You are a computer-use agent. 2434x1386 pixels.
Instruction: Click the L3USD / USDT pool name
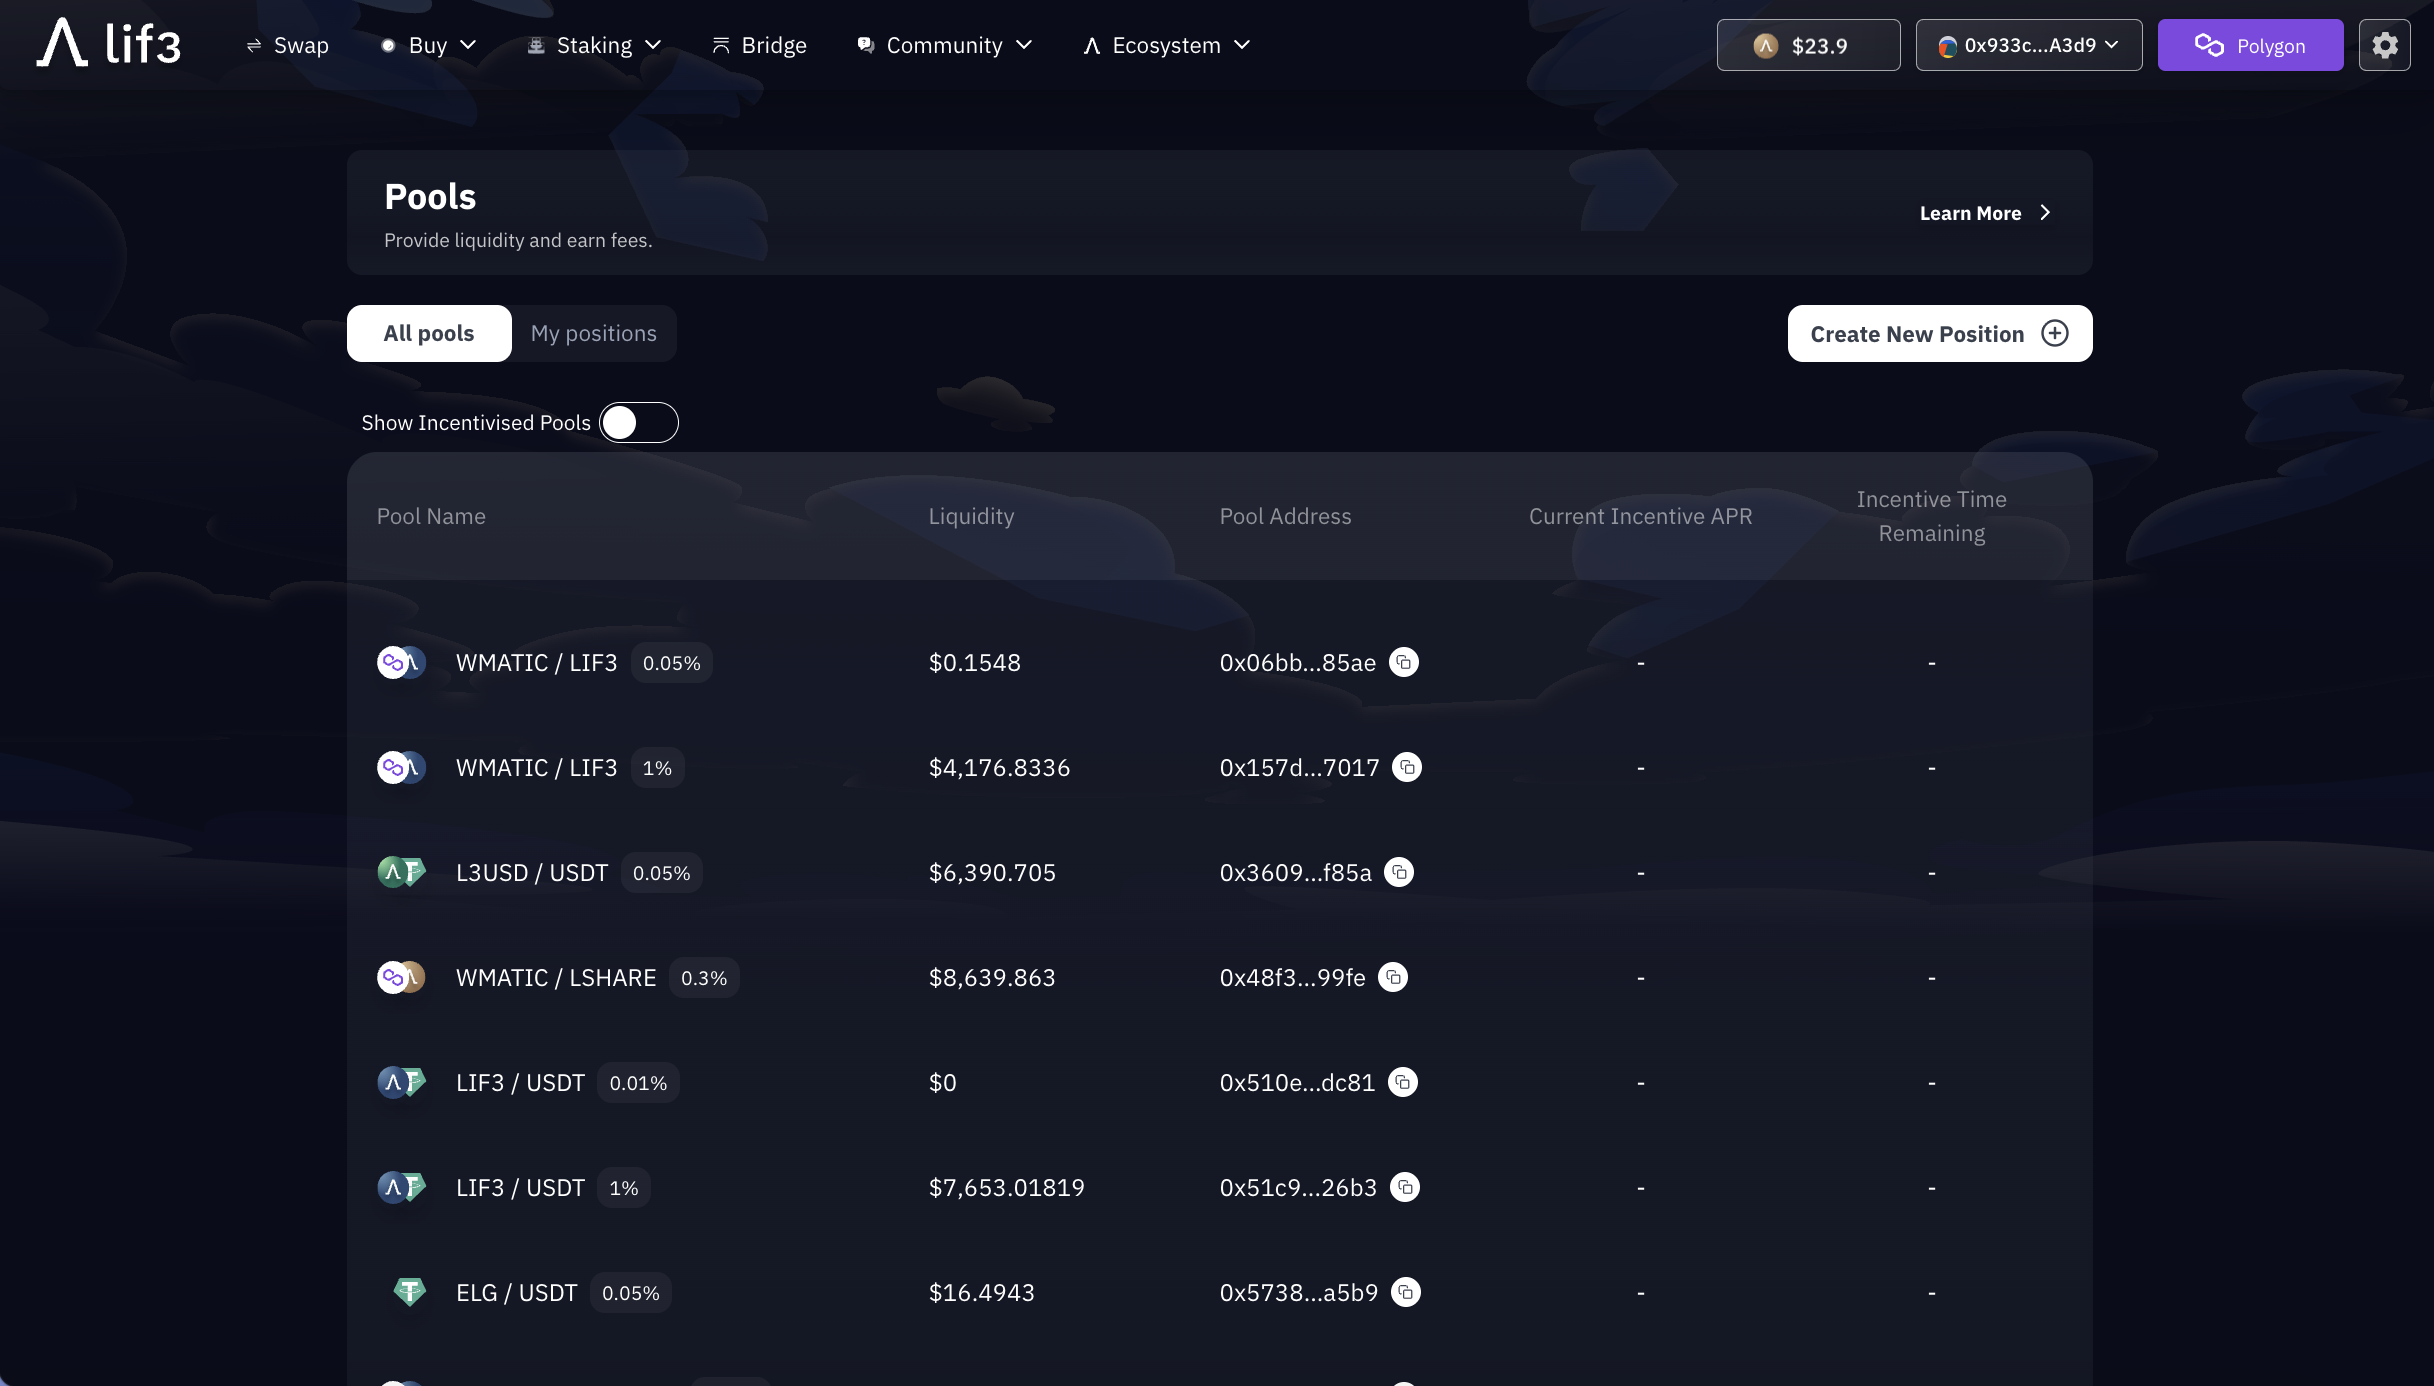532,873
